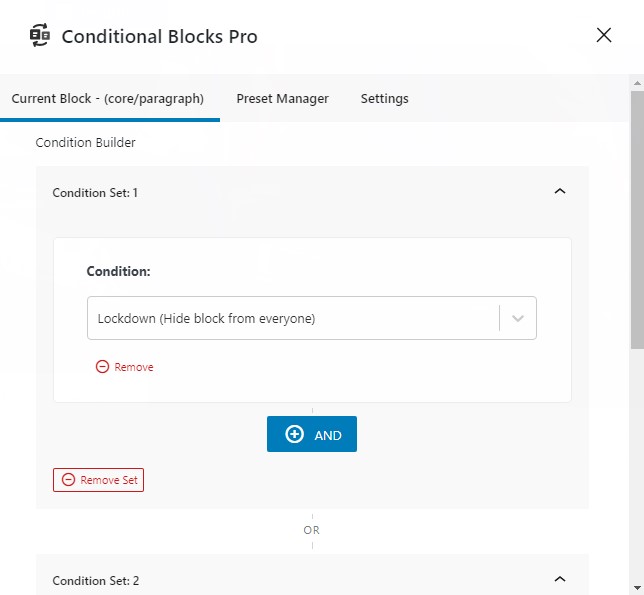644x595 pixels.
Task: Click the red Remove condition link
Action: click(x=133, y=367)
